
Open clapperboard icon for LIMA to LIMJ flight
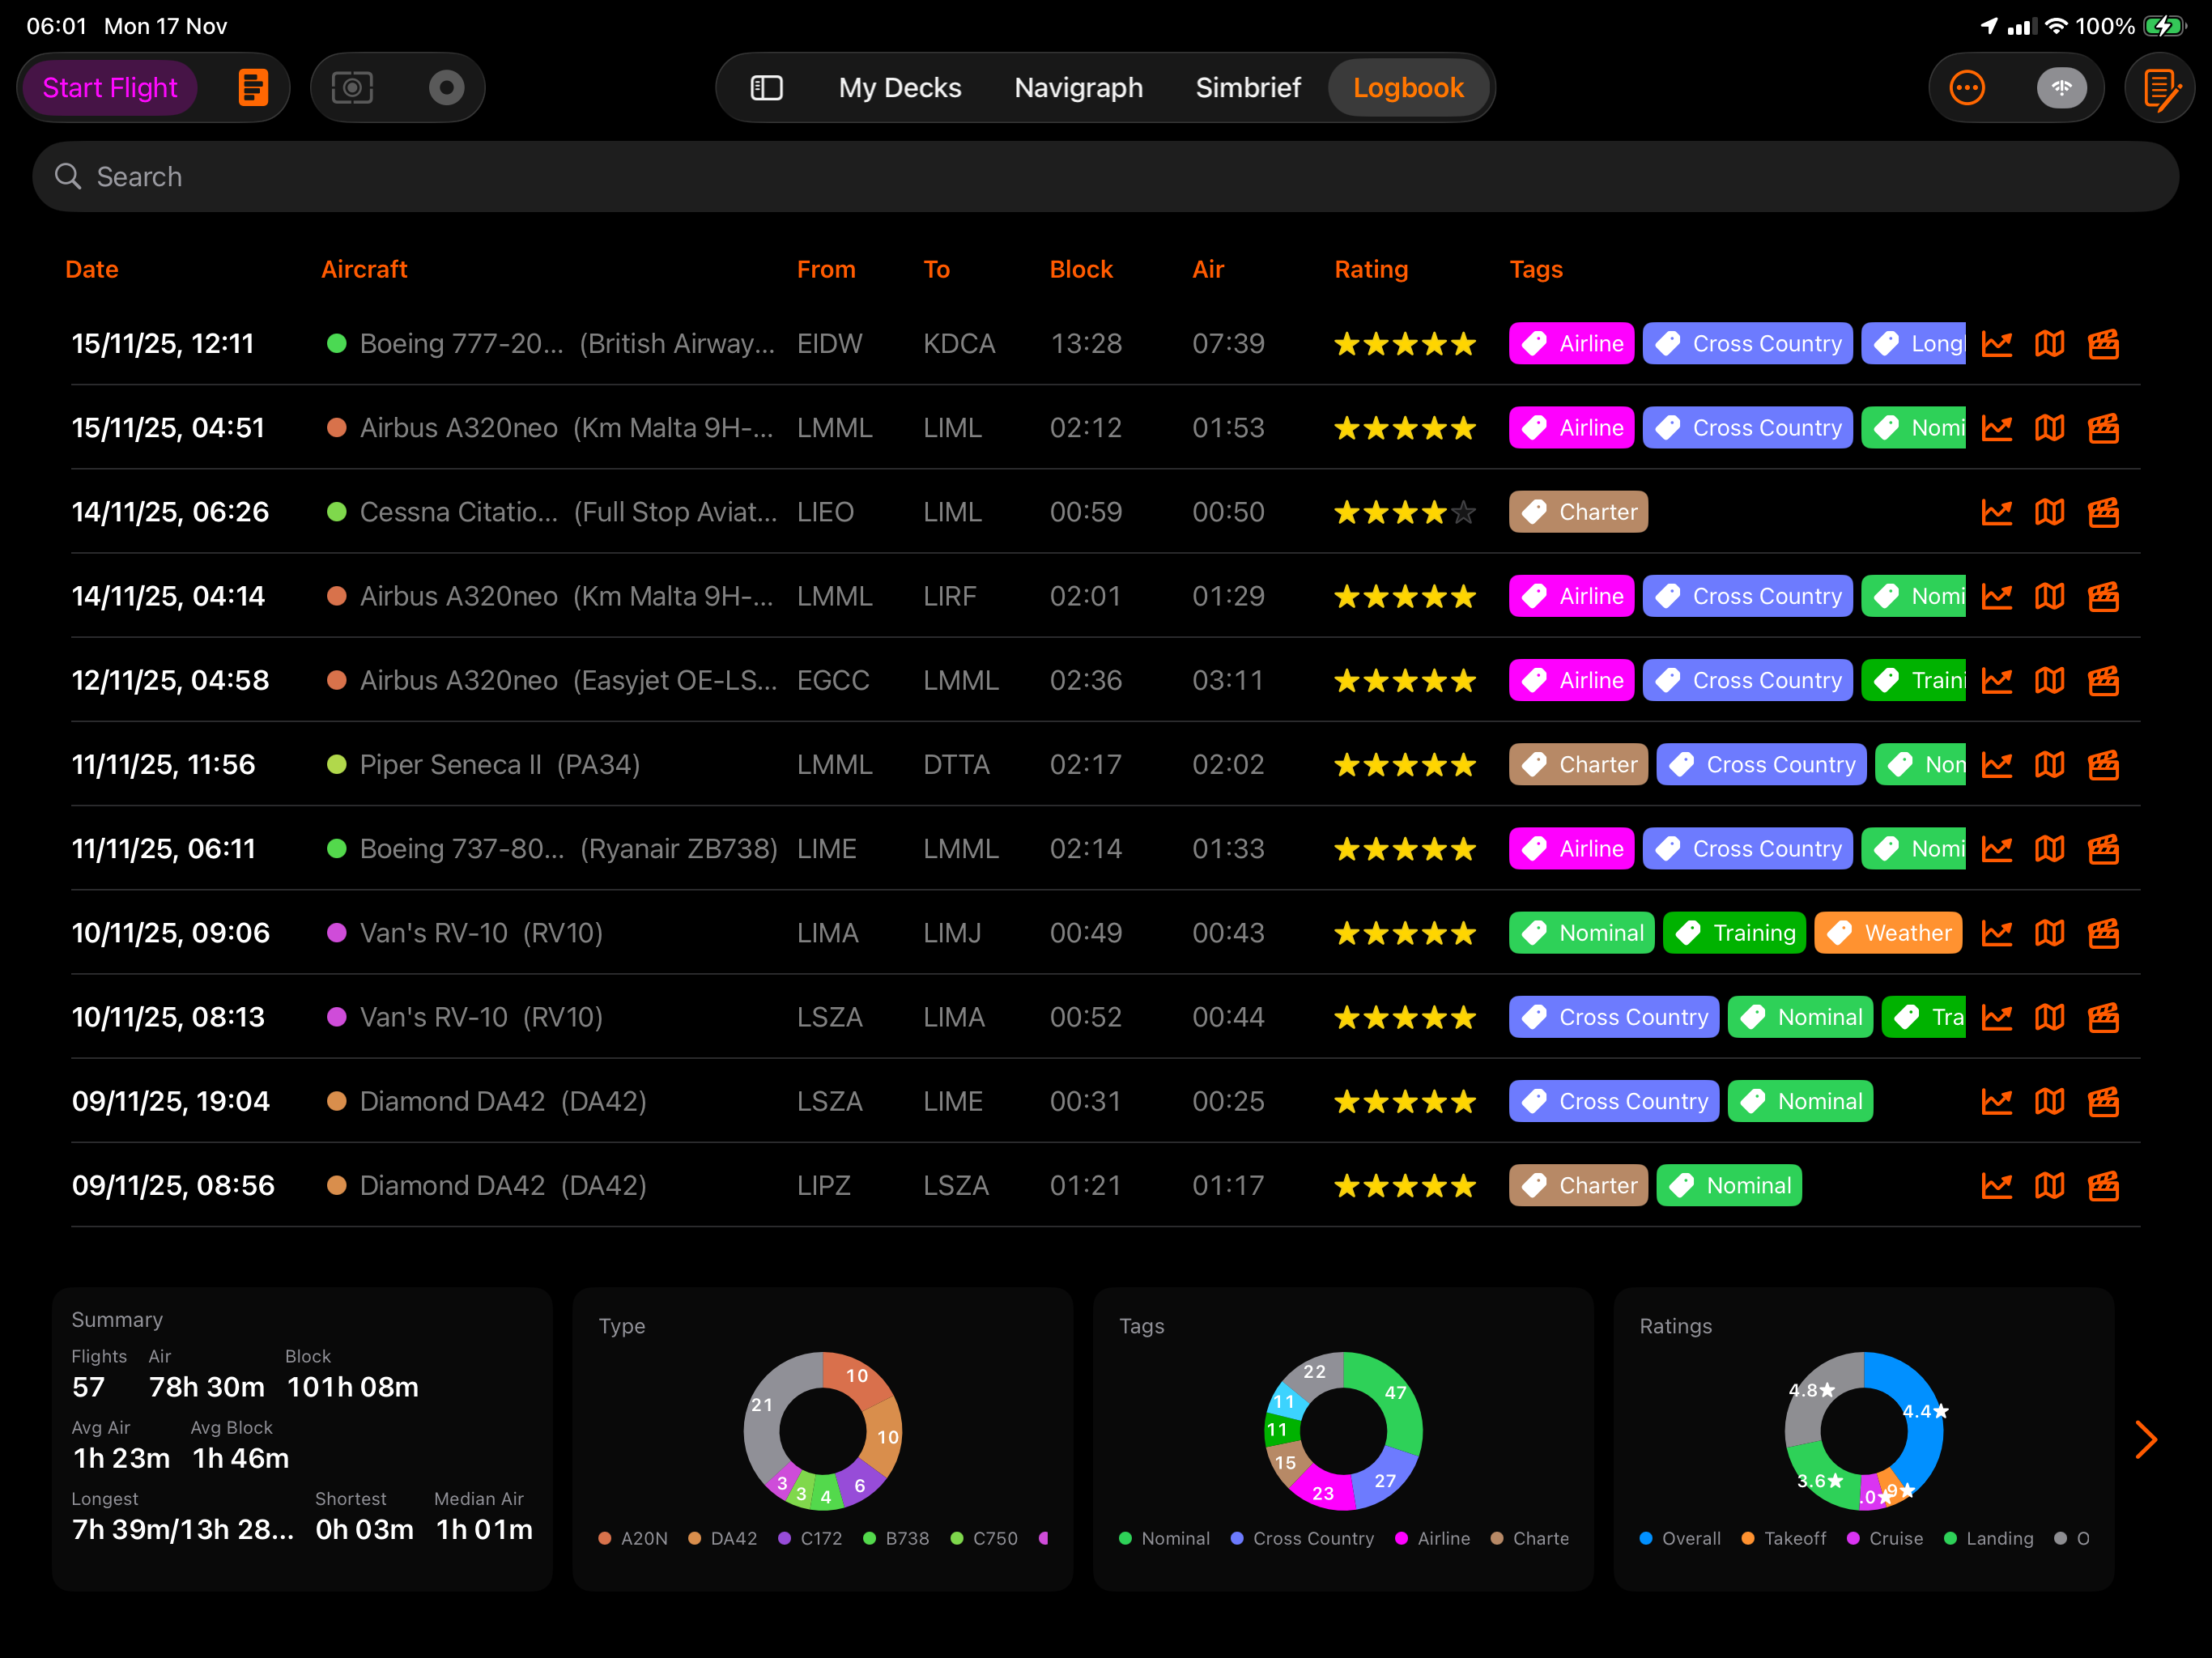tap(2103, 933)
